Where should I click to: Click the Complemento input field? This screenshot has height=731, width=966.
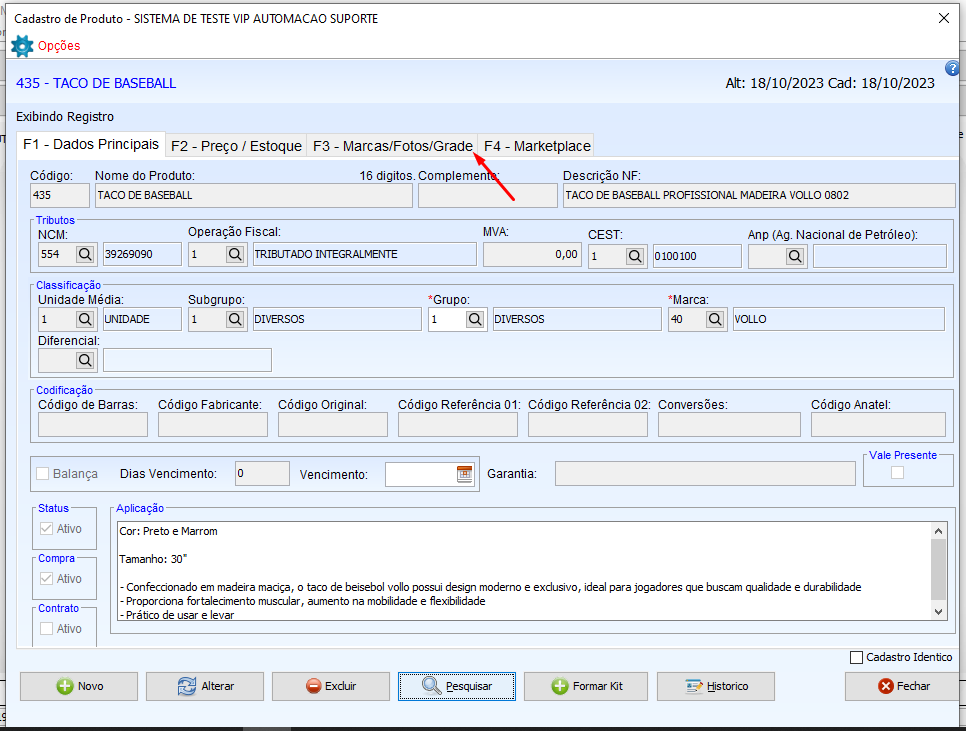[488, 195]
